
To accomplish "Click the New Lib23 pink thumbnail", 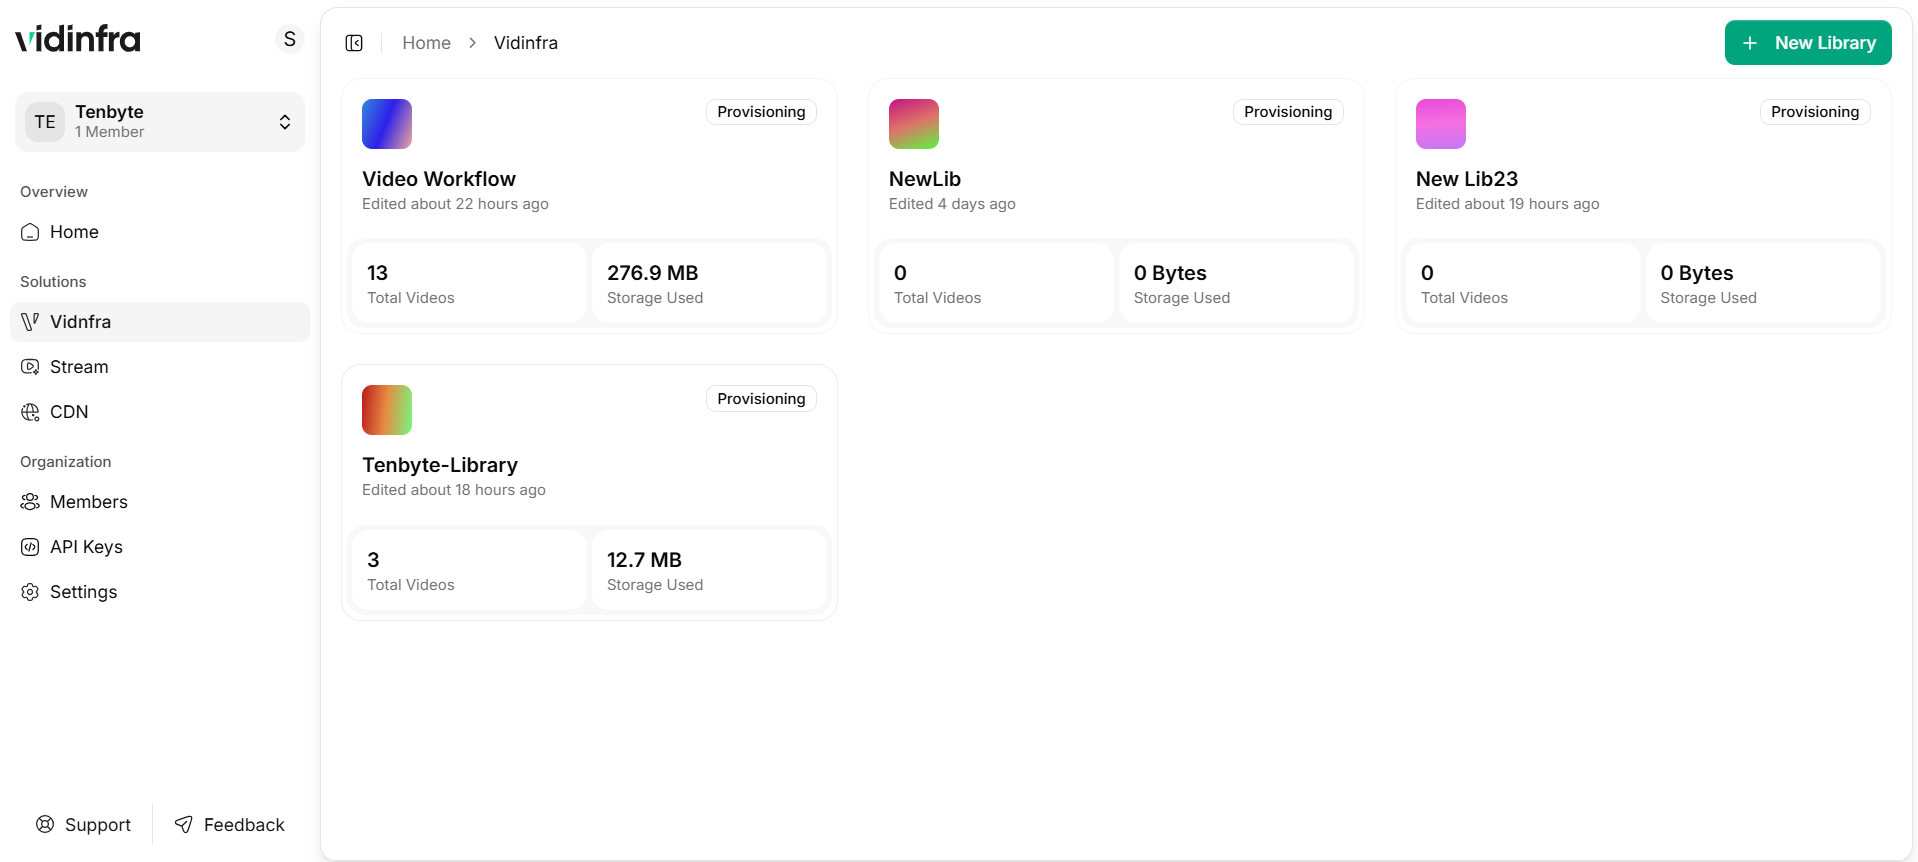I will coord(1441,124).
